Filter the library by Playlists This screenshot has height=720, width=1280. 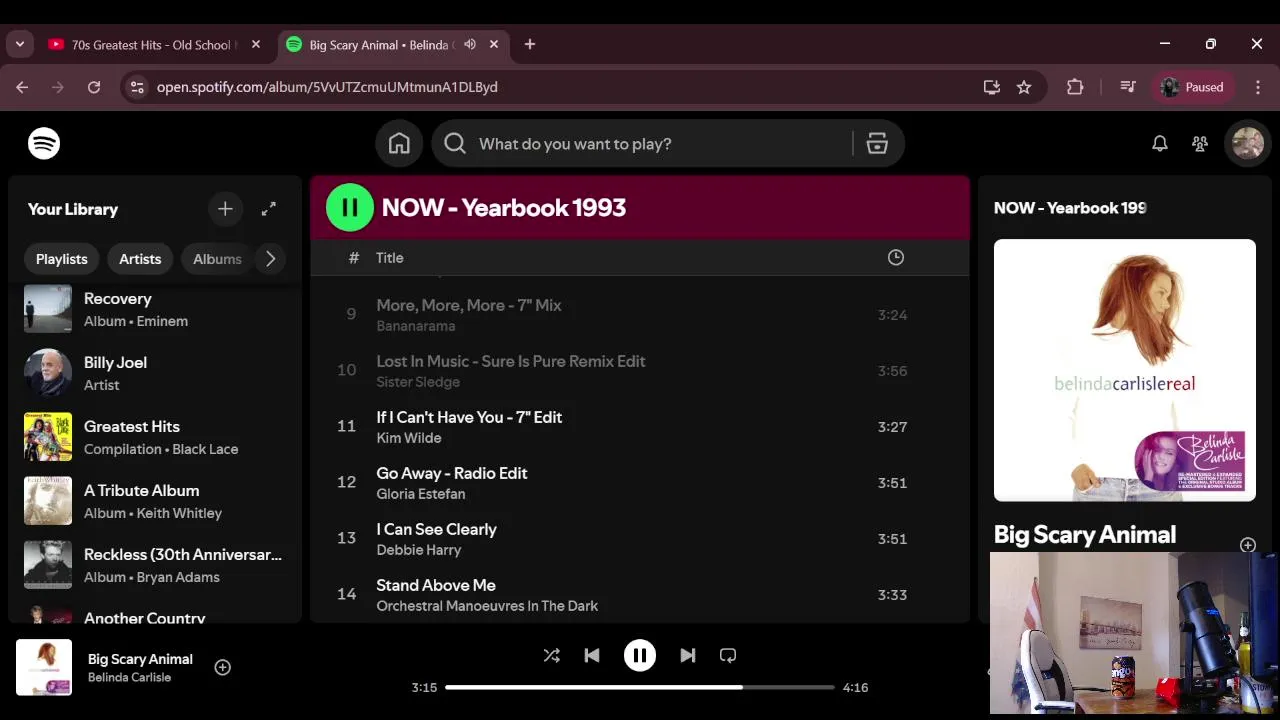click(62, 259)
